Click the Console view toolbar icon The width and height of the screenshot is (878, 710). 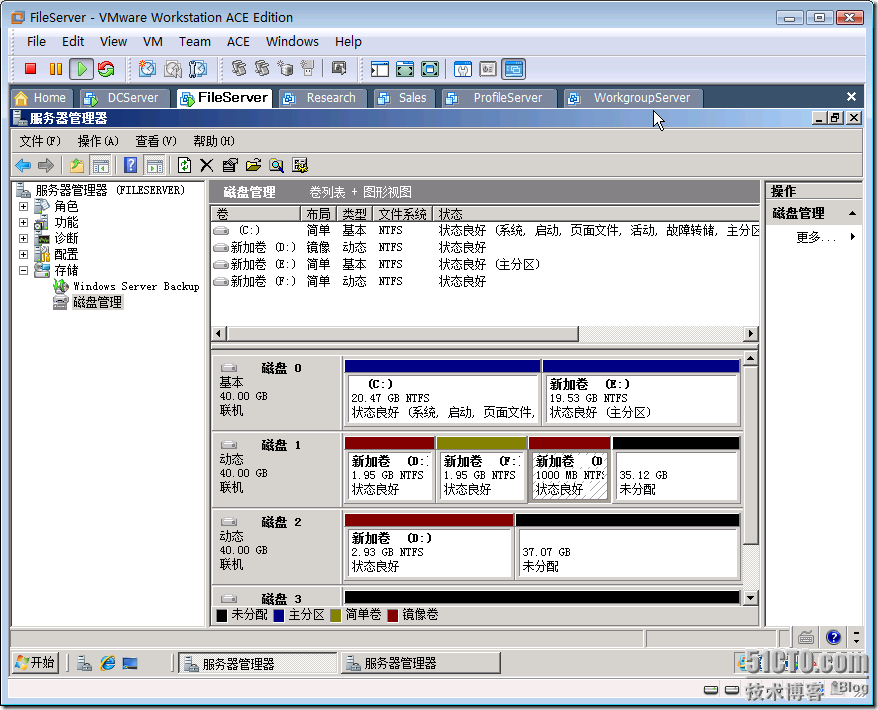click(x=513, y=69)
